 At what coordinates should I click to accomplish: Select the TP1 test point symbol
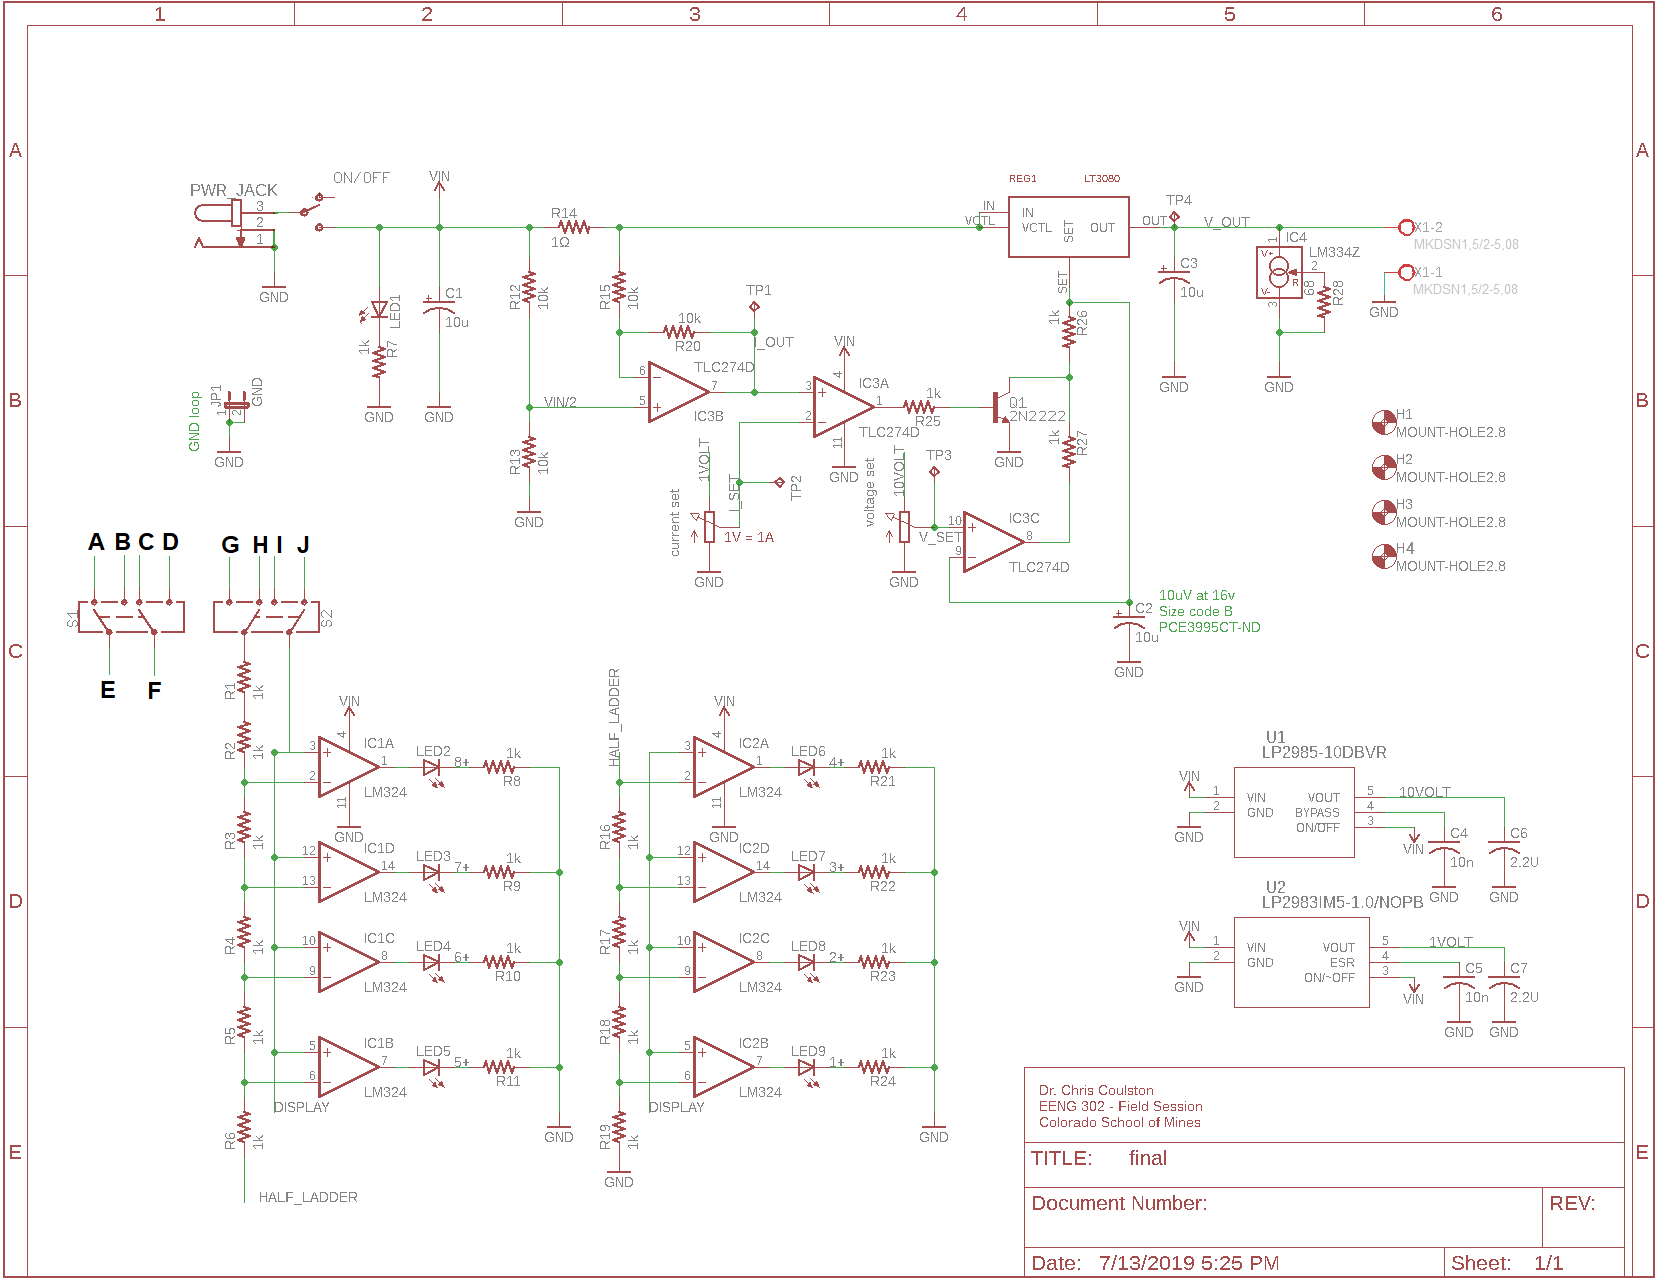754,307
